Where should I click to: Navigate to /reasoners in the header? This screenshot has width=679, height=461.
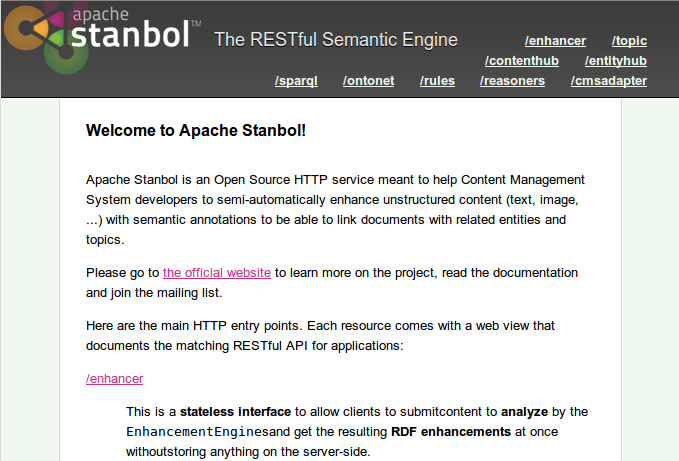pyautogui.click(x=512, y=81)
